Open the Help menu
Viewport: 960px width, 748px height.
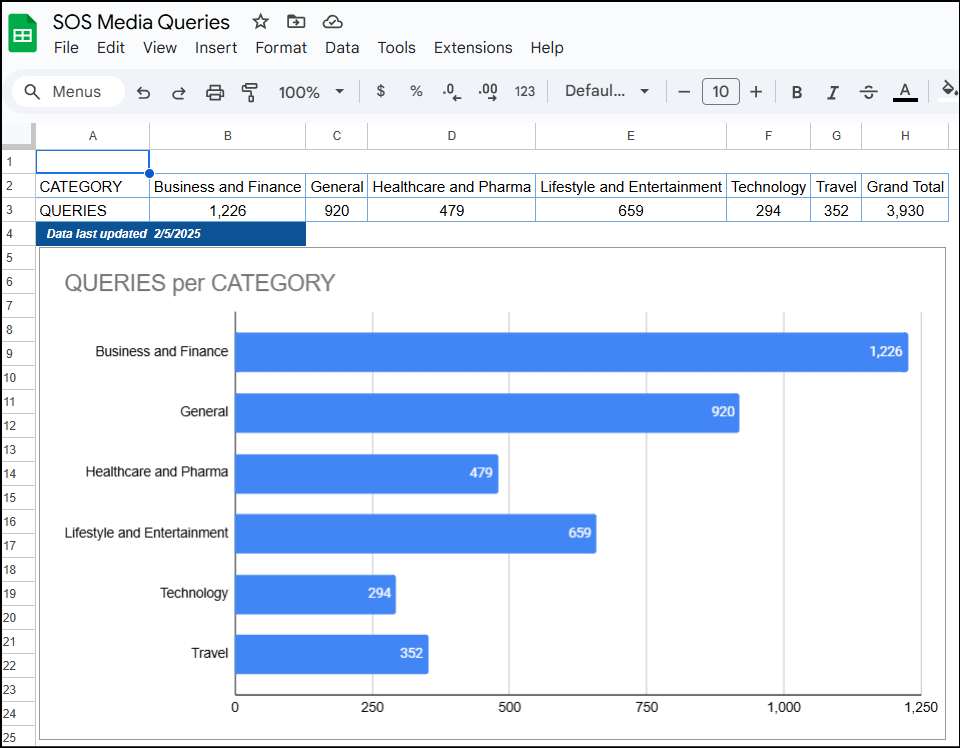[x=547, y=48]
